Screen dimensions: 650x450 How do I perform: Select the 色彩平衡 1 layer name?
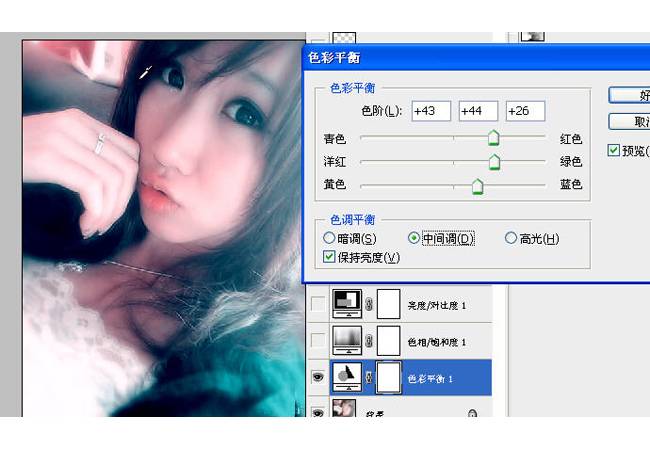pyautogui.click(x=430, y=379)
